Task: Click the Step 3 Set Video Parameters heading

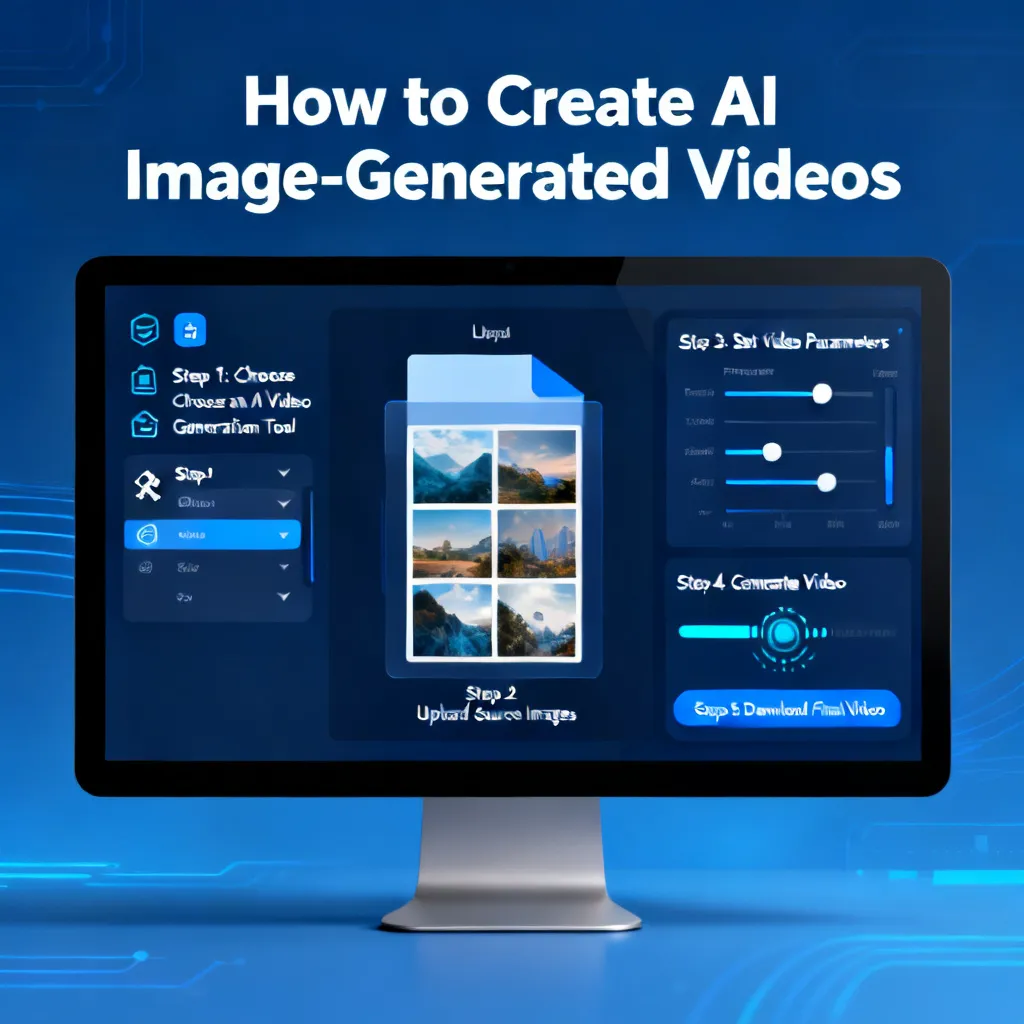Action: (783, 342)
